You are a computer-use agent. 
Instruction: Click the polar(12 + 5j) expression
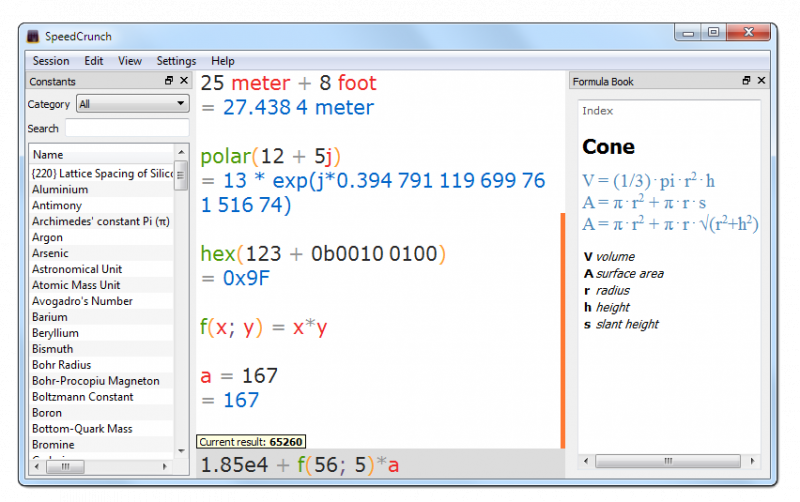tap(270, 156)
